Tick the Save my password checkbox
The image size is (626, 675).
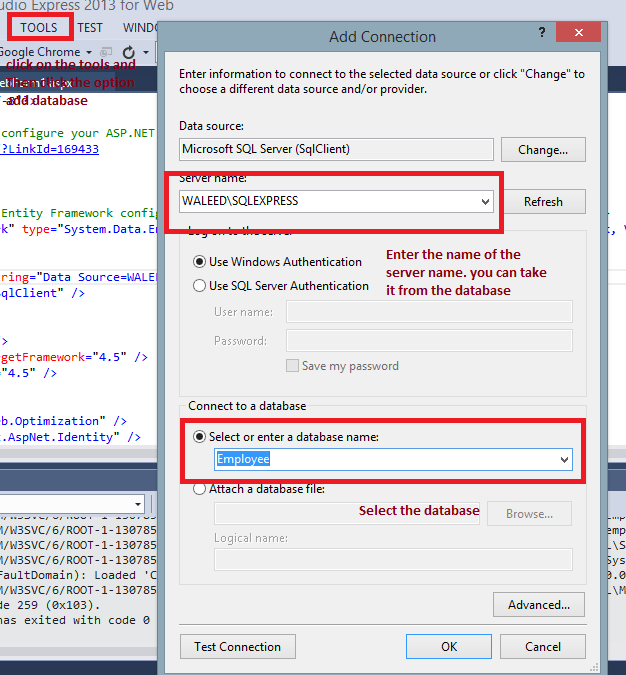(293, 366)
